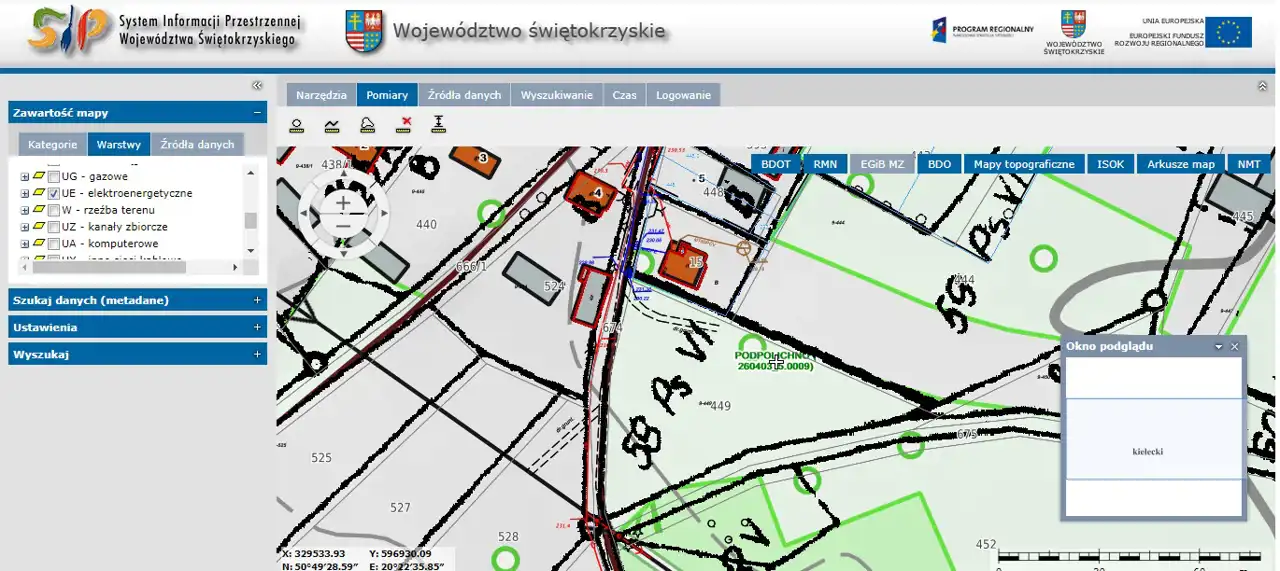Click the layer list vertical scrollbar thumb
Image resolution: width=1280 pixels, height=571 pixels.
250,221
